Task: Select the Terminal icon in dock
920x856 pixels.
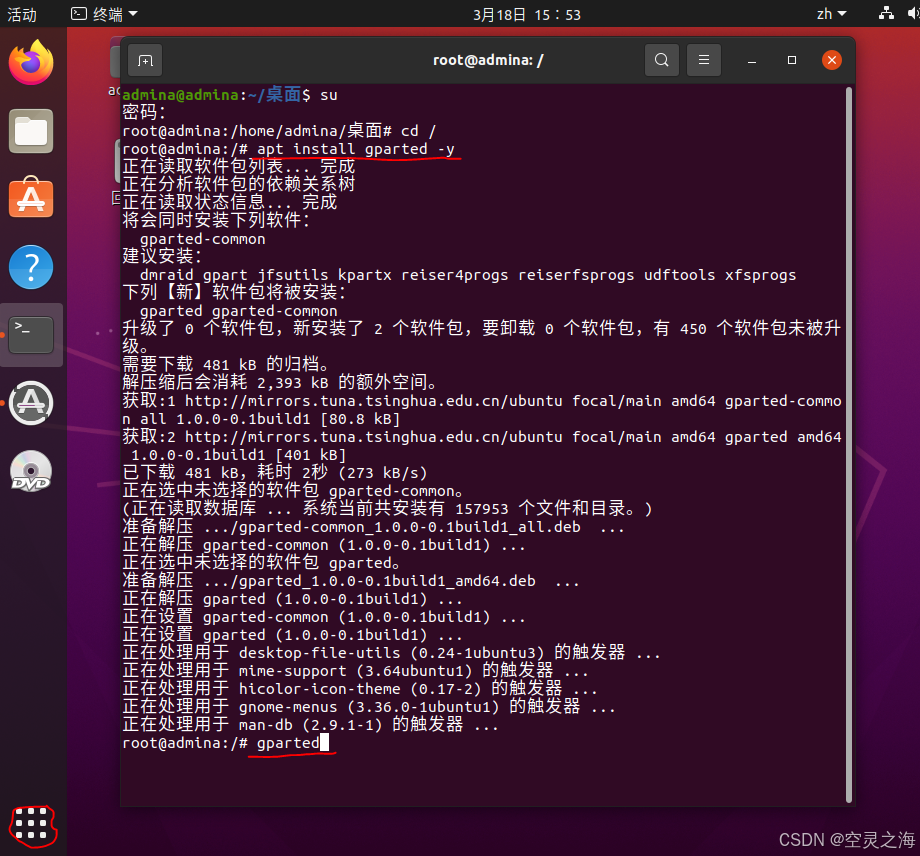Action: click(x=31, y=335)
